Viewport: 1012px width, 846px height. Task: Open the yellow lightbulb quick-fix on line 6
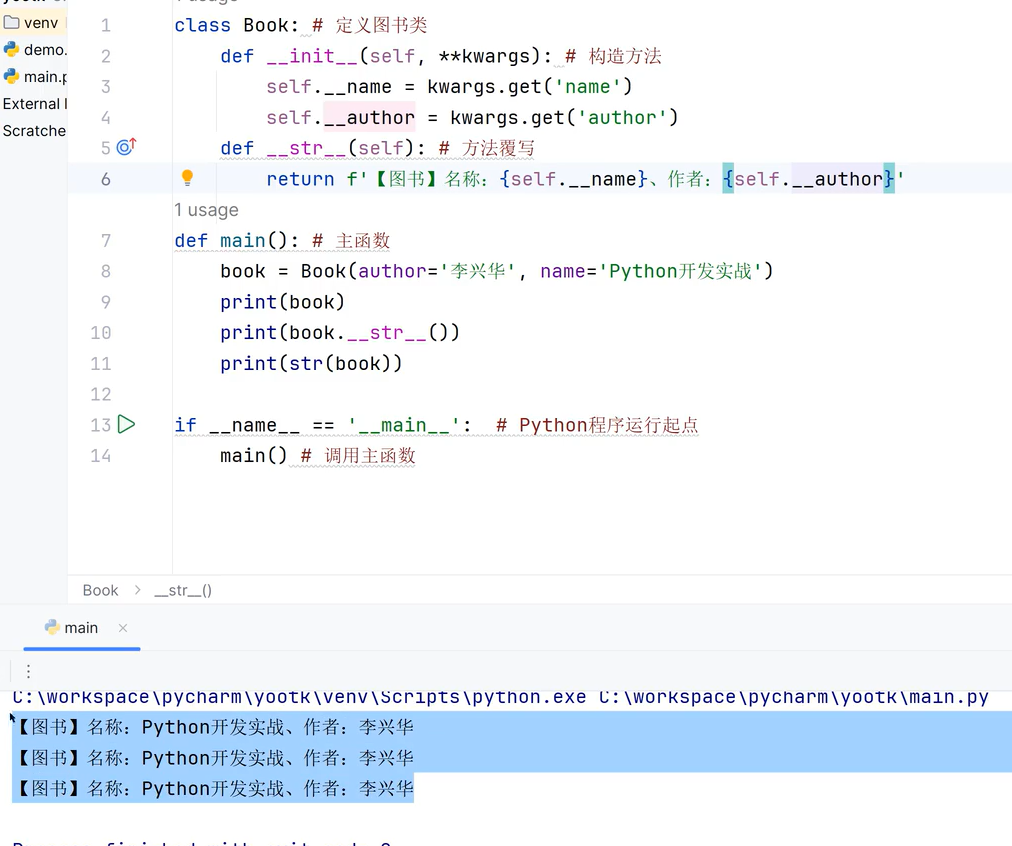(187, 177)
